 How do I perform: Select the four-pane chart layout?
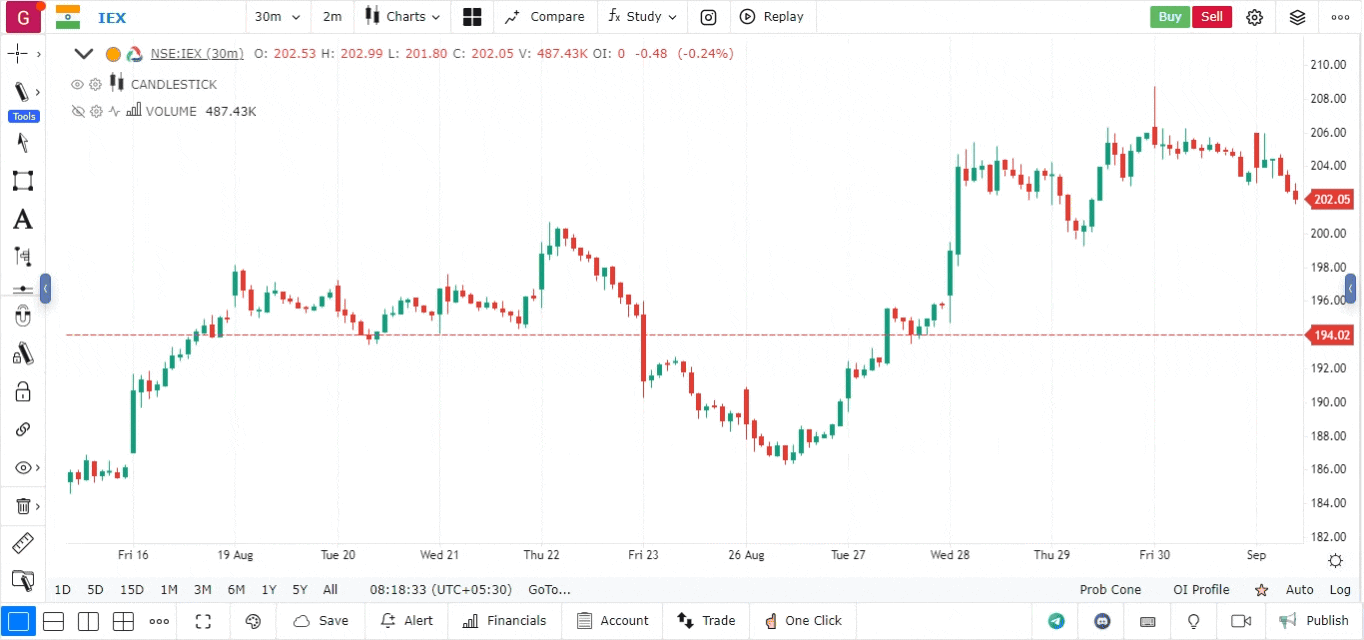[x=123, y=621]
